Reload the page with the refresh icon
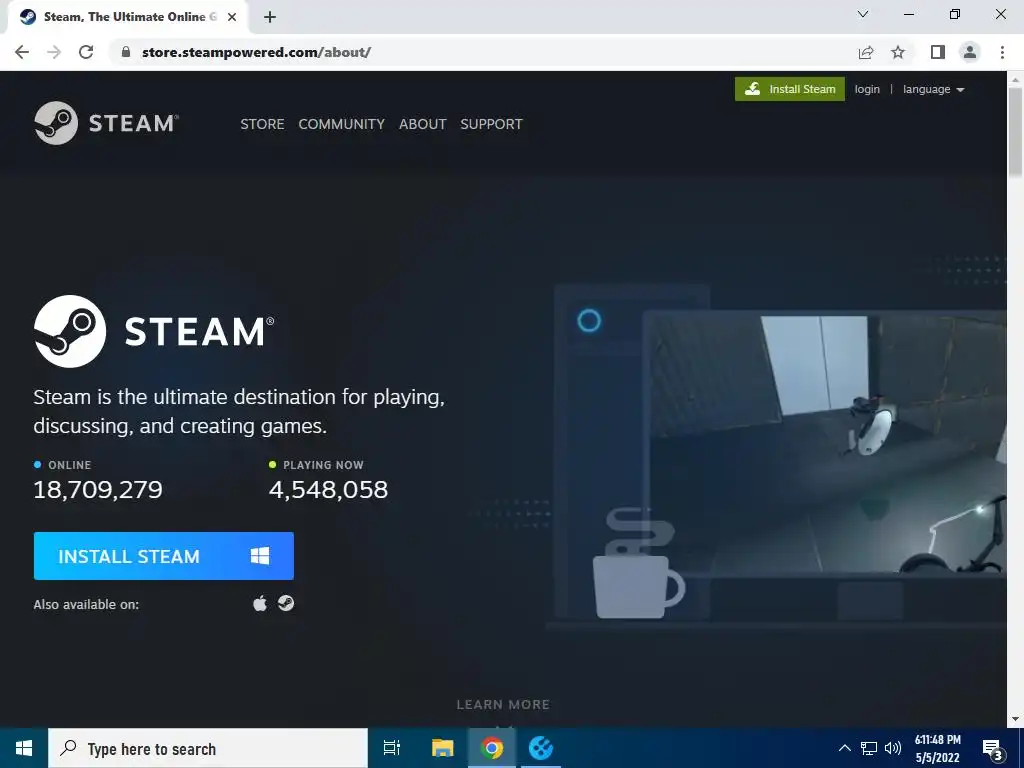 click(x=86, y=52)
